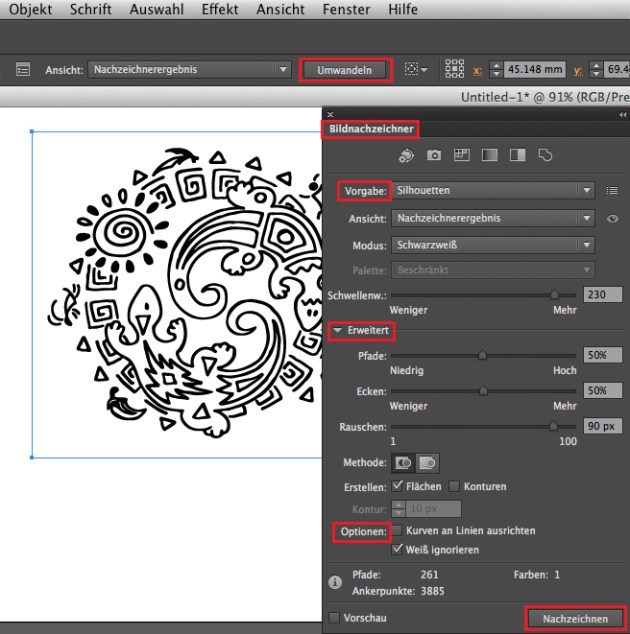Choose the Low Color preset icon

point(462,155)
